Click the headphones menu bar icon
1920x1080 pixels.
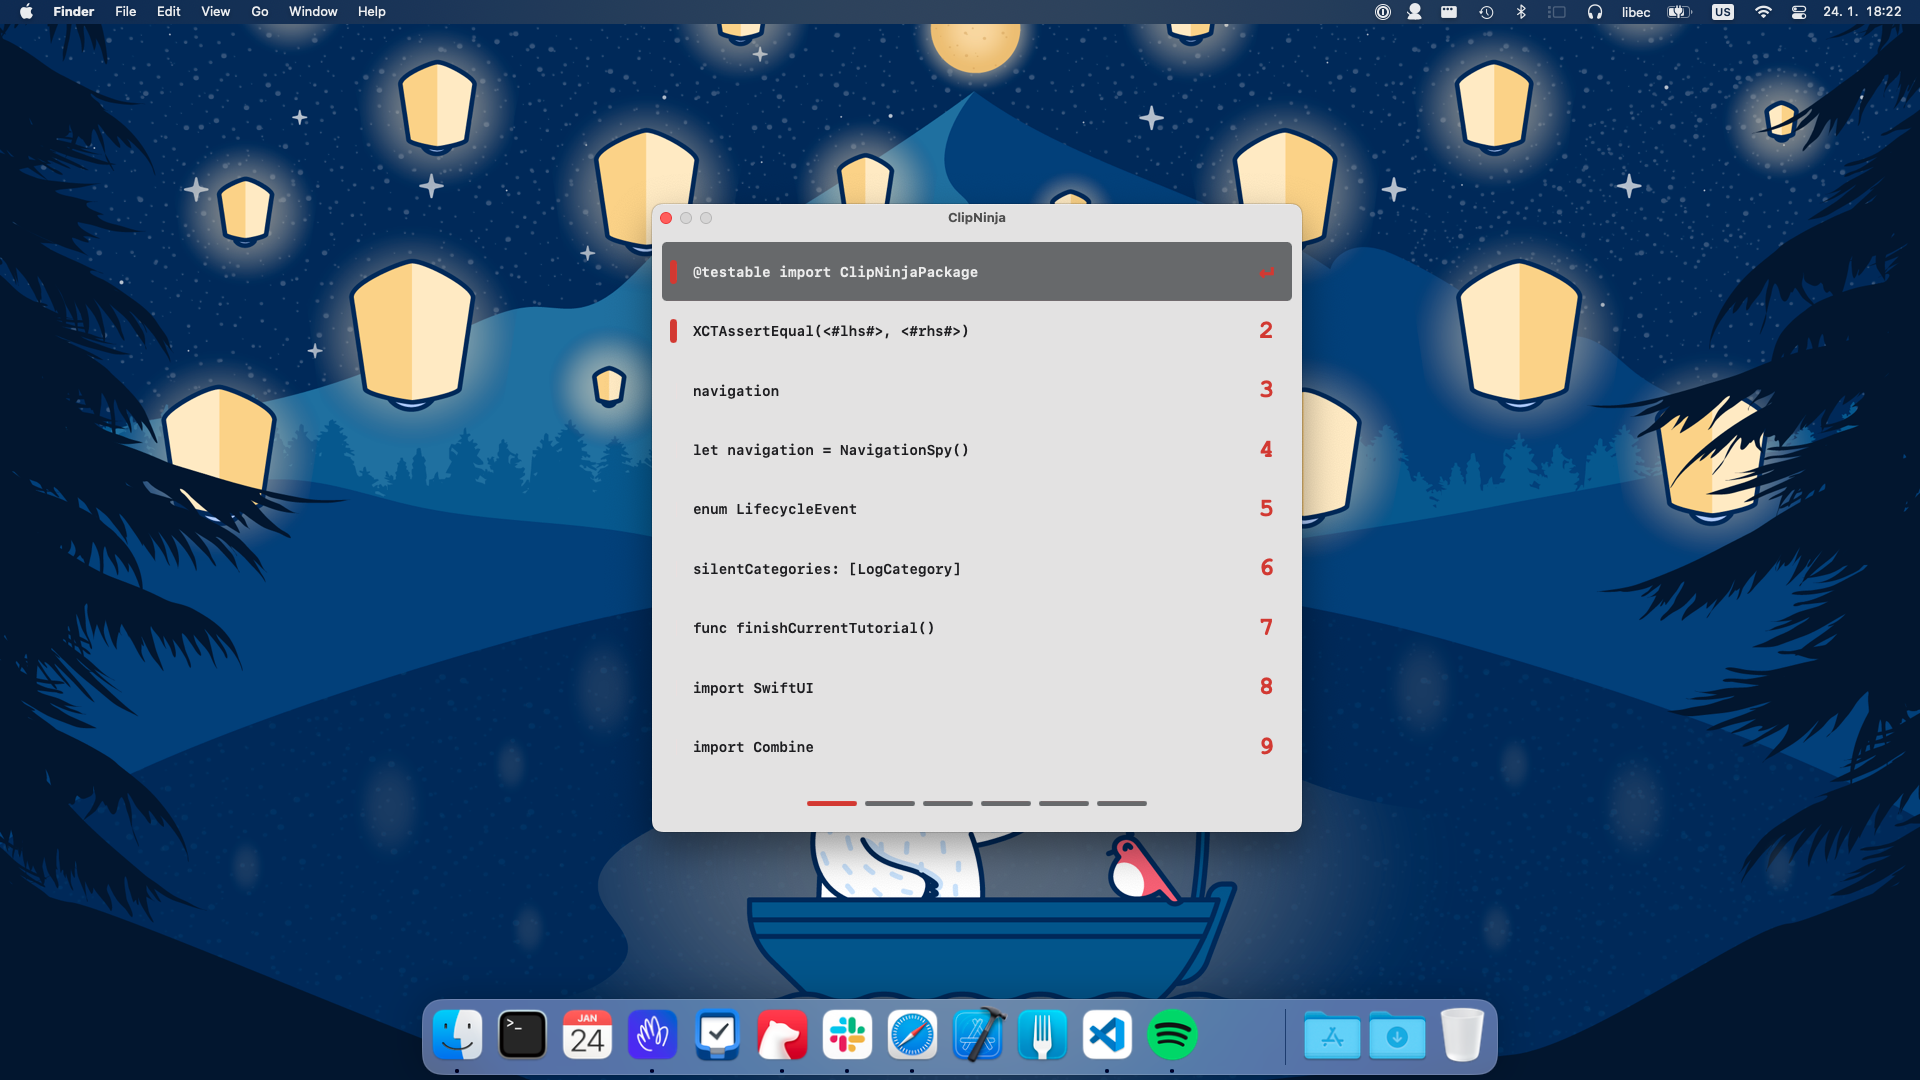pos(1595,12)
